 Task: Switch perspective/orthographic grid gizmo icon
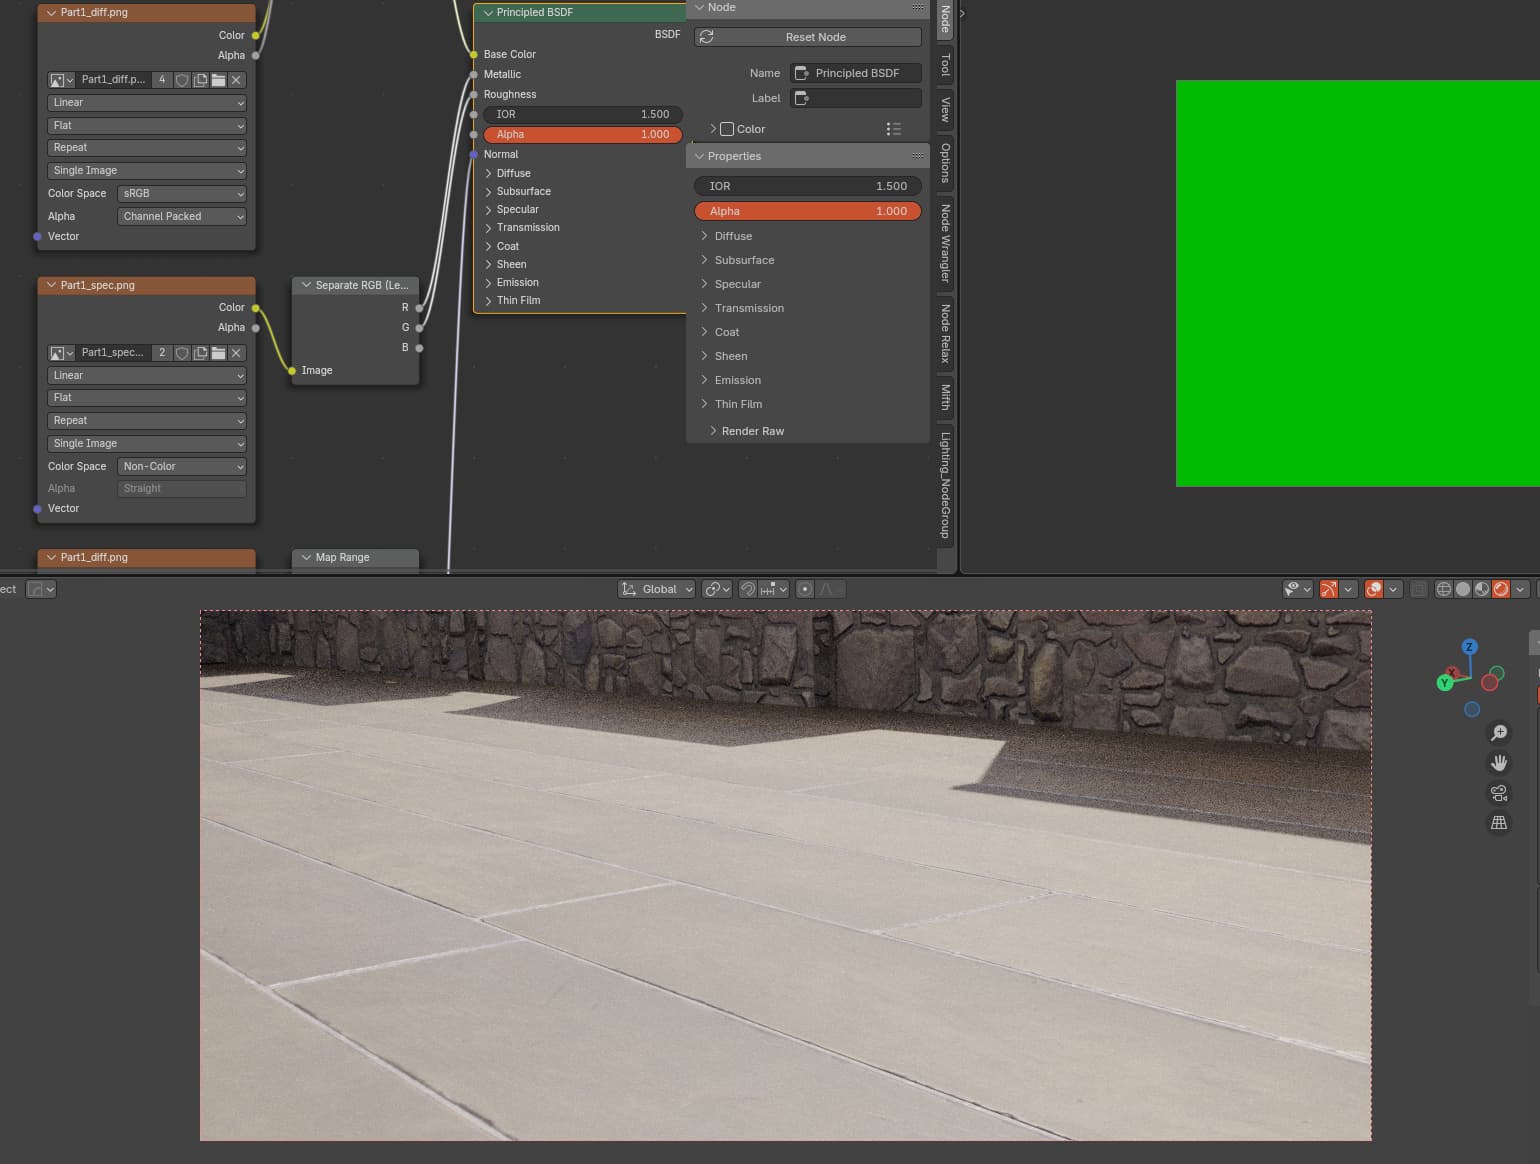click(1499, 823)
